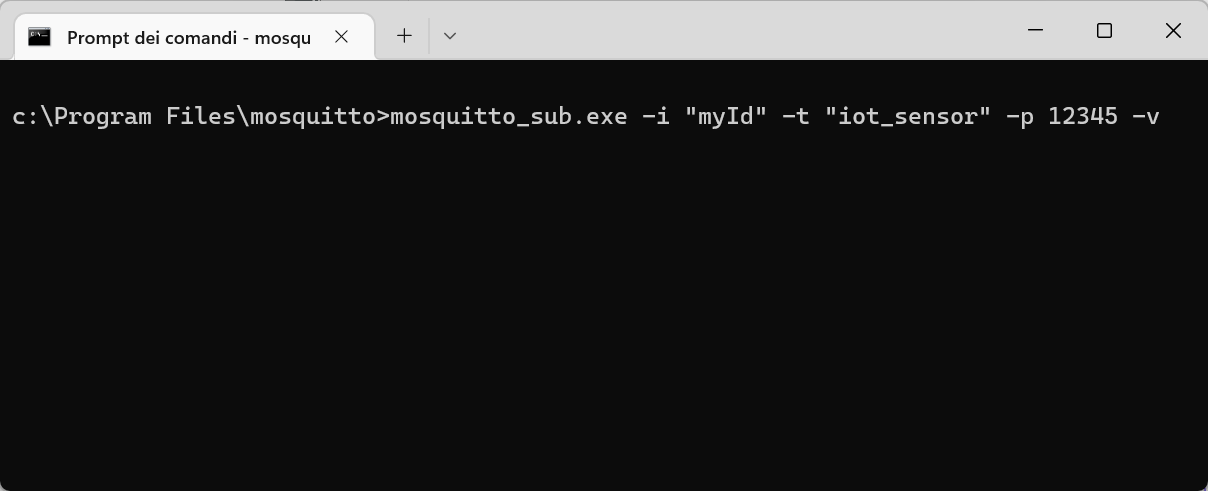Click the -v flag at line end
This screenshot has height=491, width=1208.
(1146, 117)
